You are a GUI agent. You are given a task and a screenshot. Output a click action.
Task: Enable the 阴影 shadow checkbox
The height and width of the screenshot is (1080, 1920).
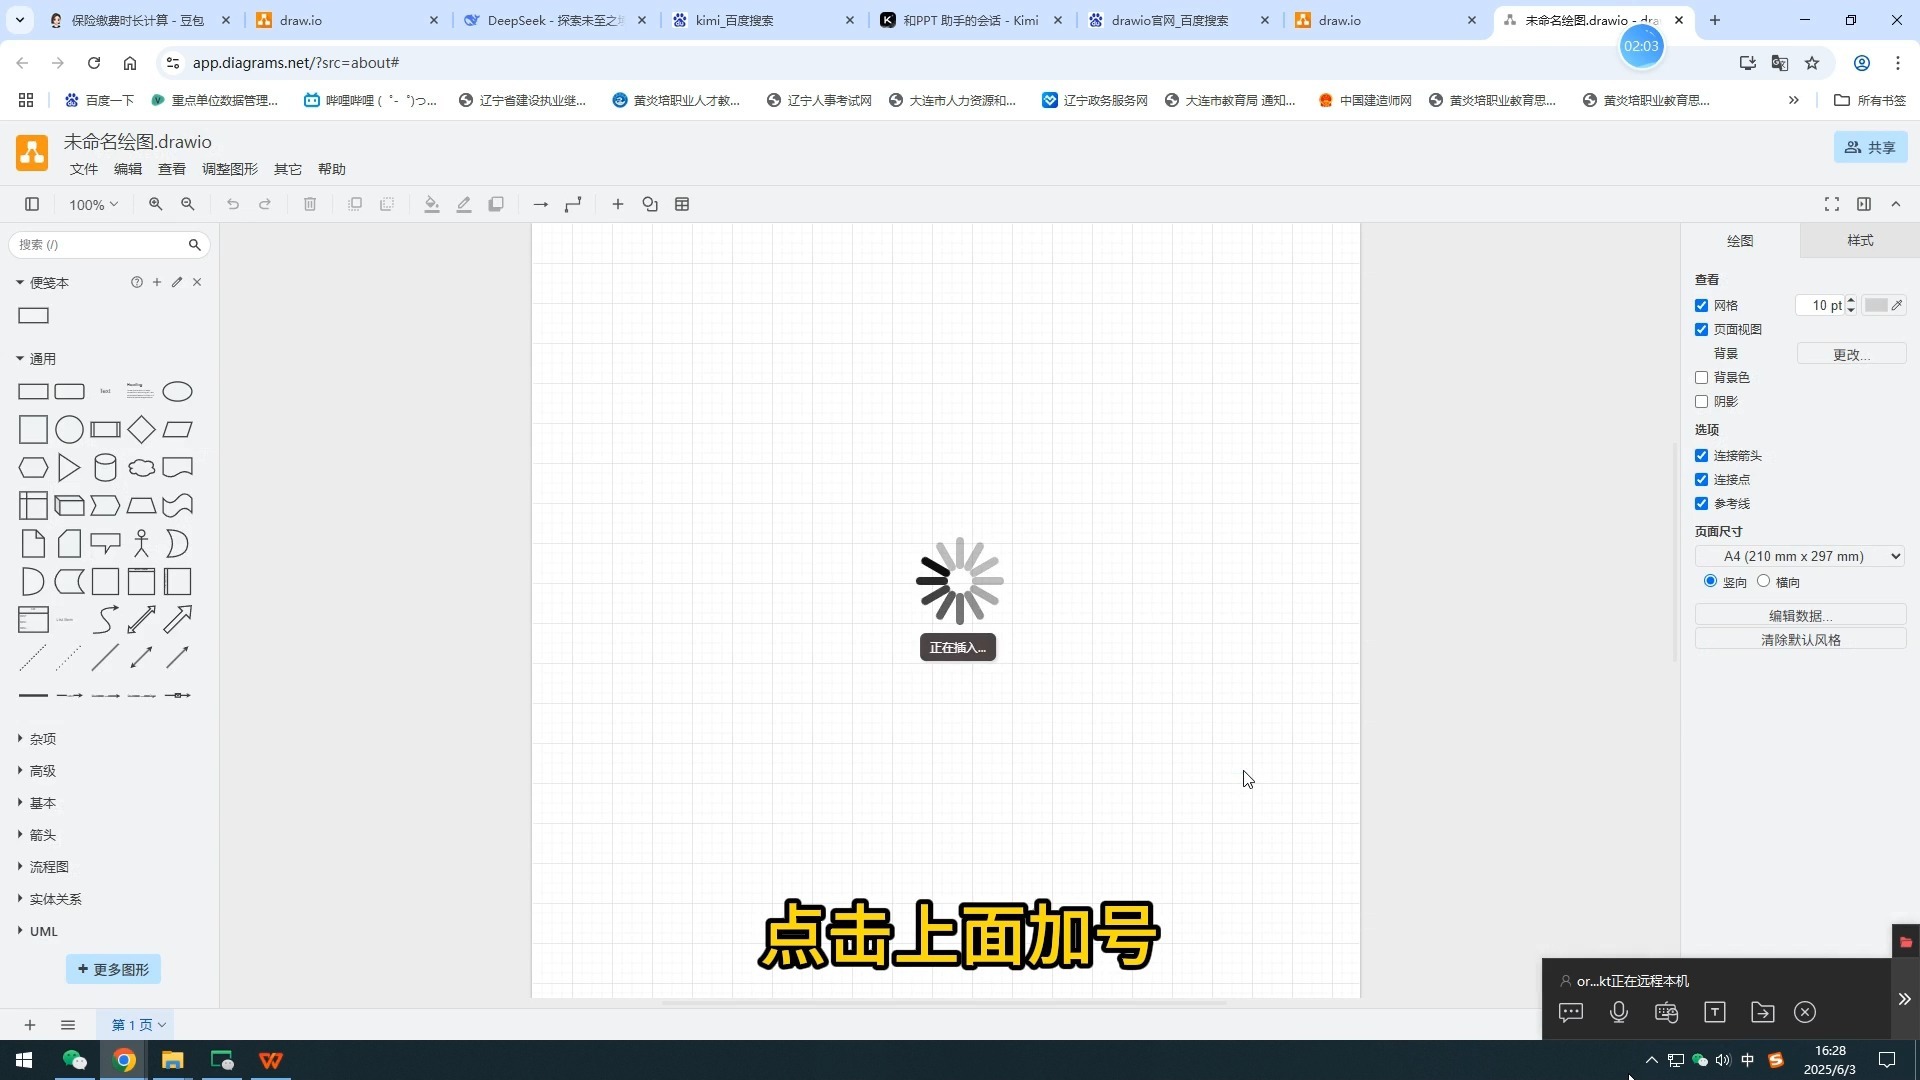click(1701, 401)
